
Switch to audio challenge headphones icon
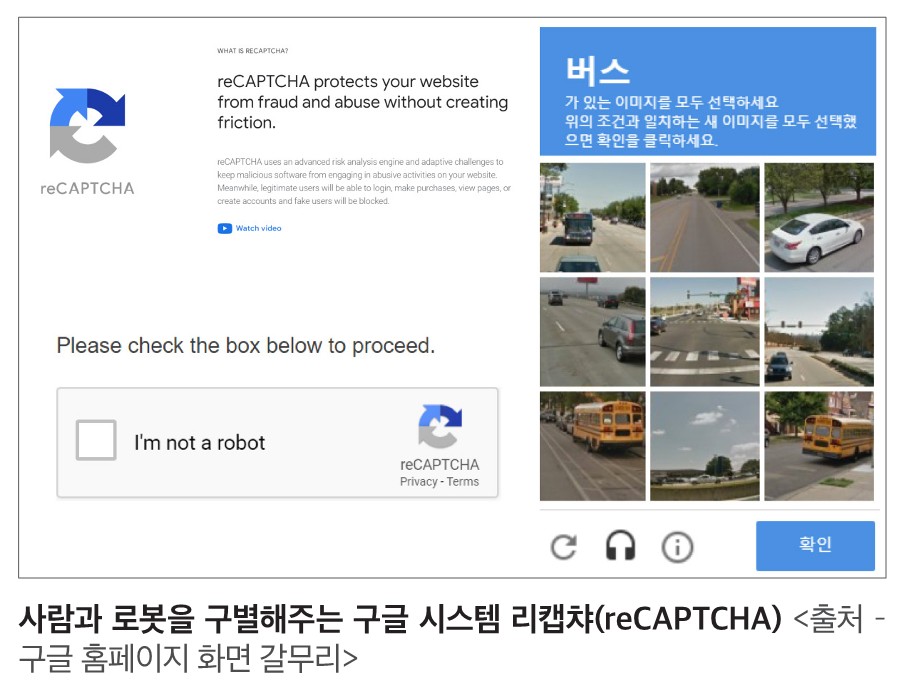[x=620, y=546]
